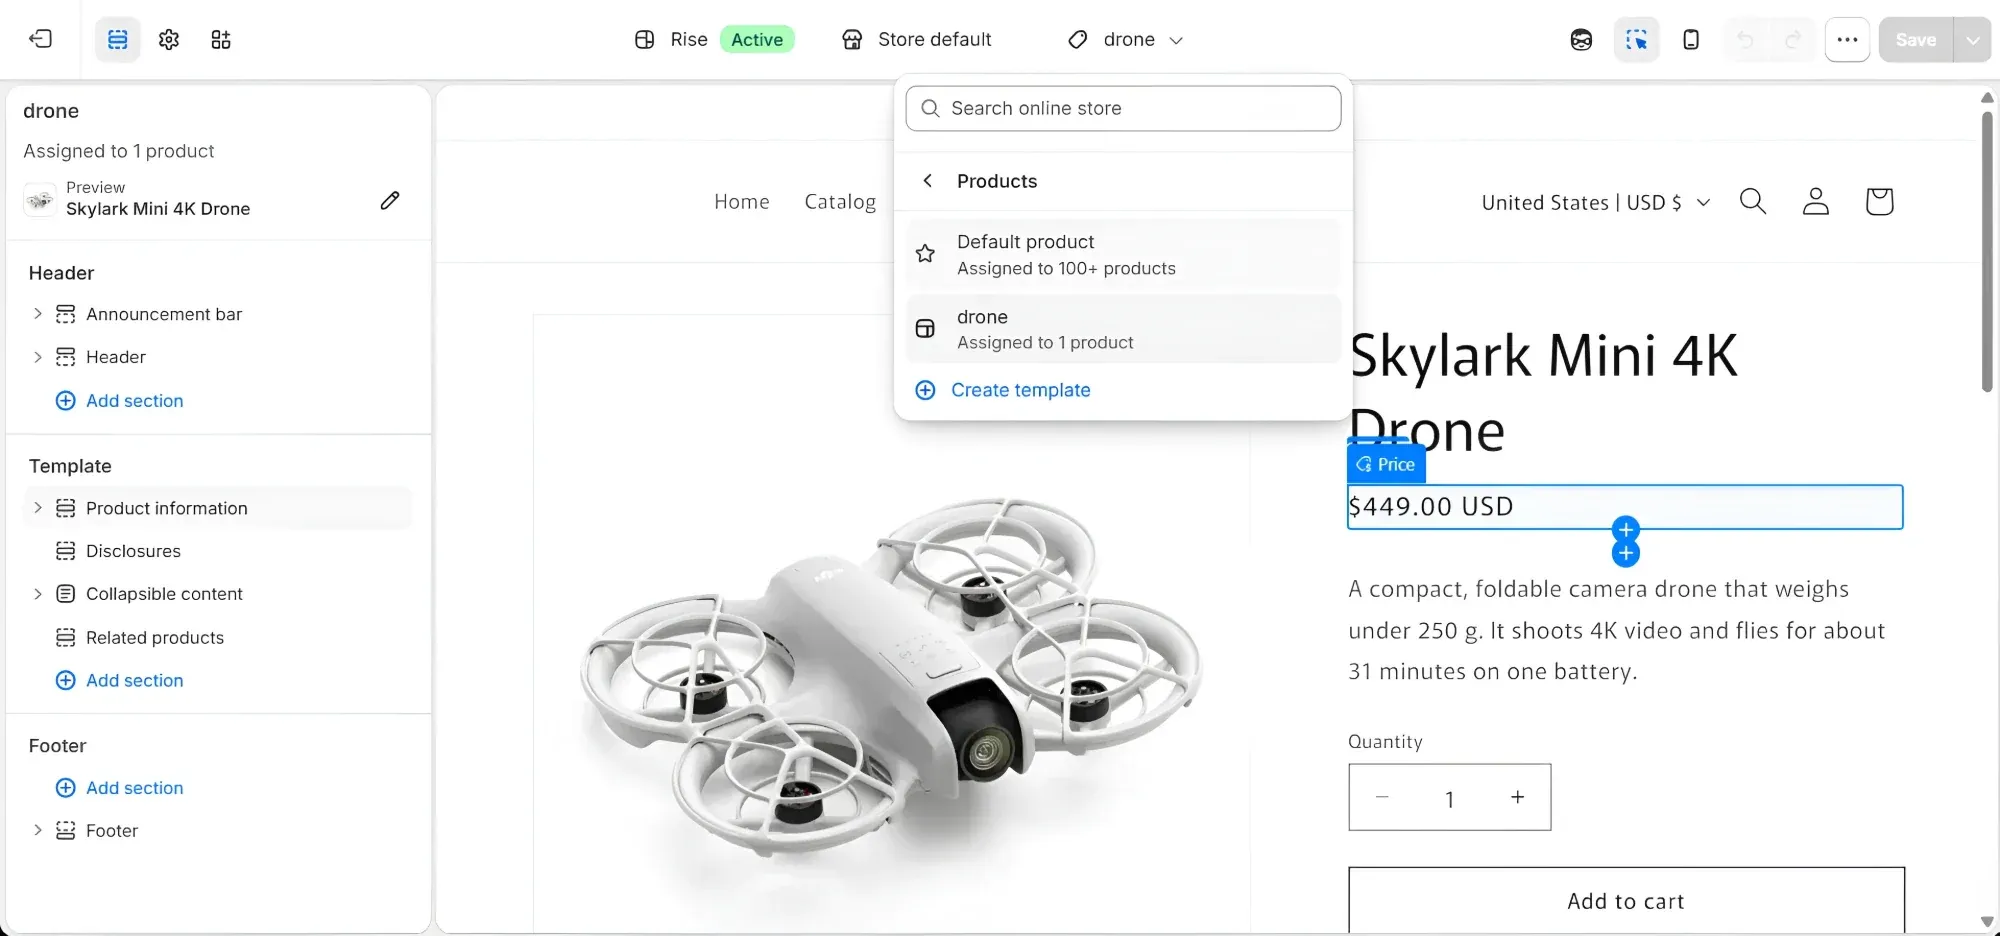Select the drone template entry
Image resolution: width=2000 pixels, height=936 pixels.
click(1123, 329)
